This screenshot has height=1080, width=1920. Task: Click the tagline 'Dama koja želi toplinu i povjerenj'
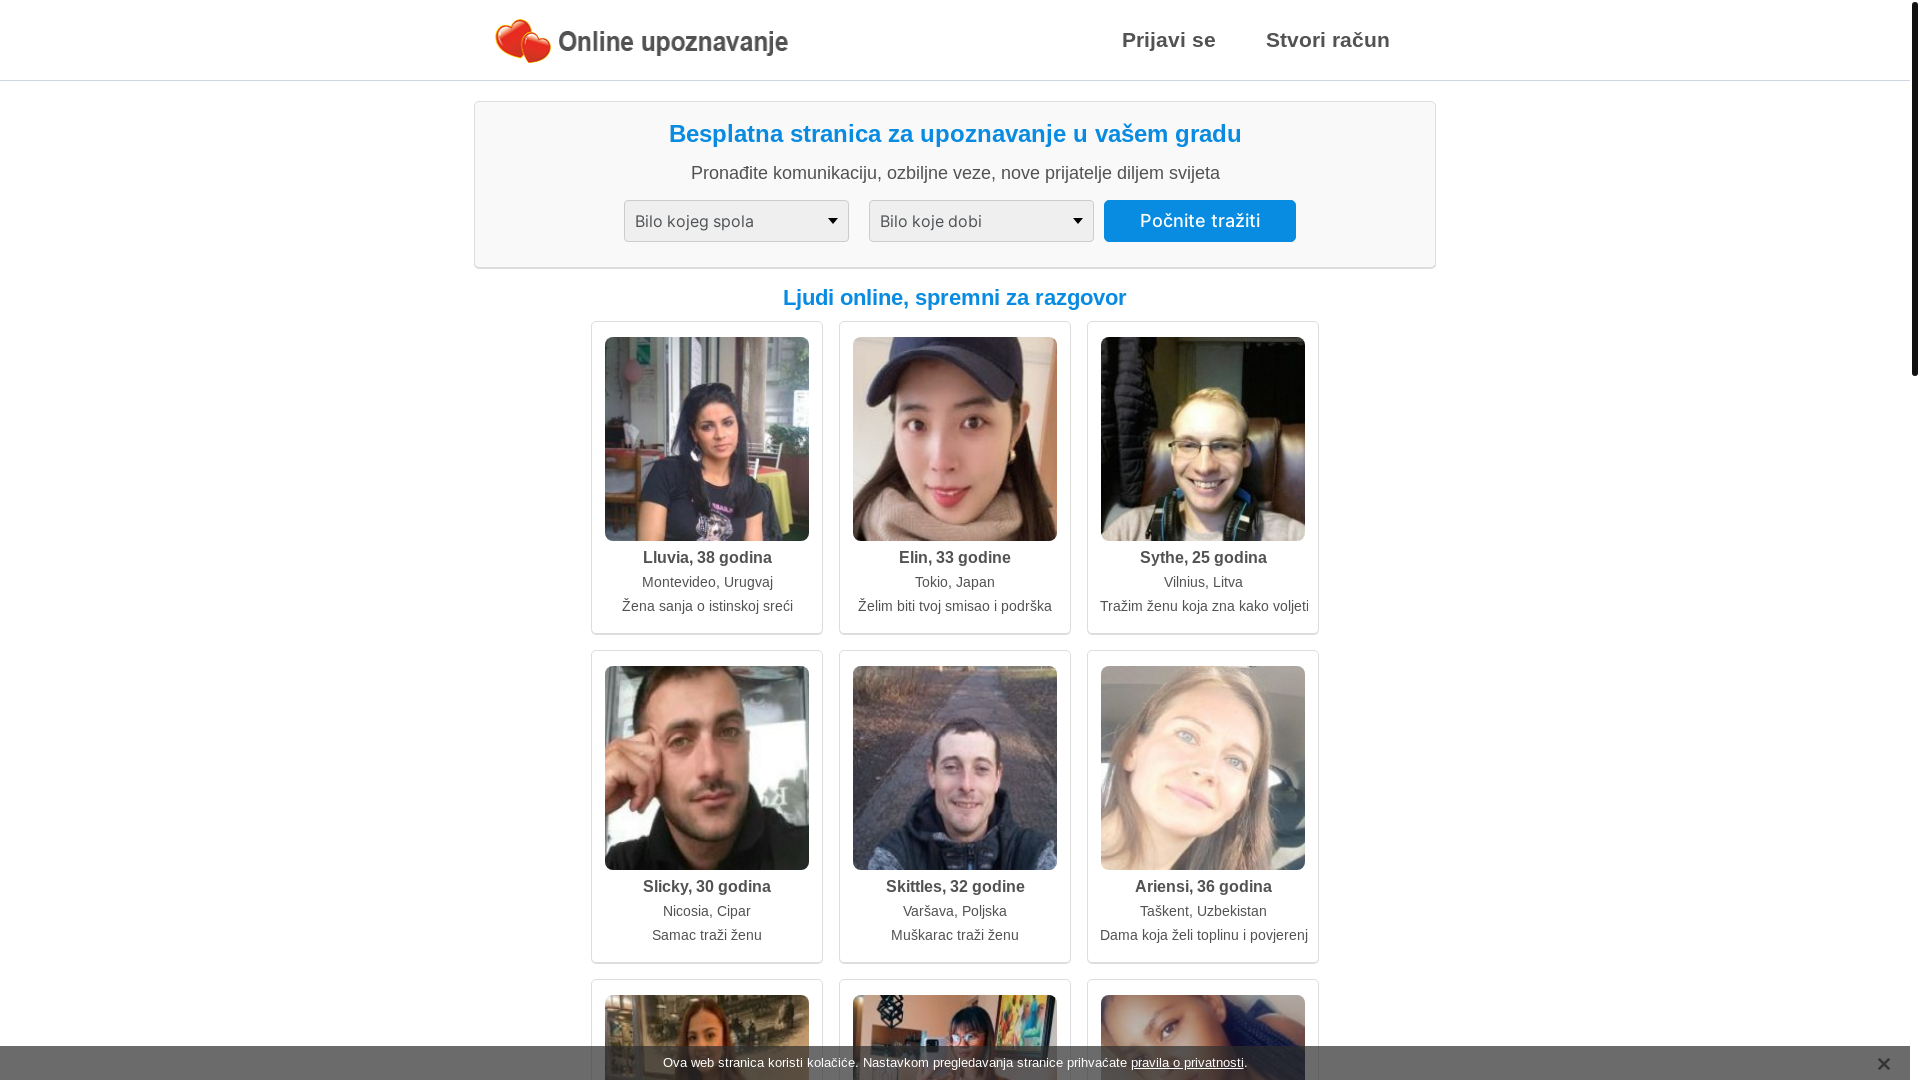[1204, 935]
